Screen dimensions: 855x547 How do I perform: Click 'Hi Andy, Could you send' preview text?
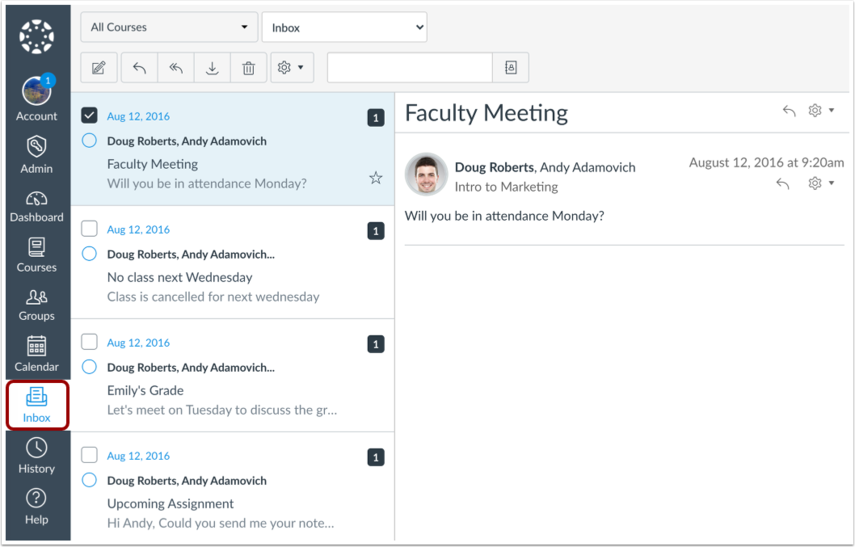pos(220,523)
